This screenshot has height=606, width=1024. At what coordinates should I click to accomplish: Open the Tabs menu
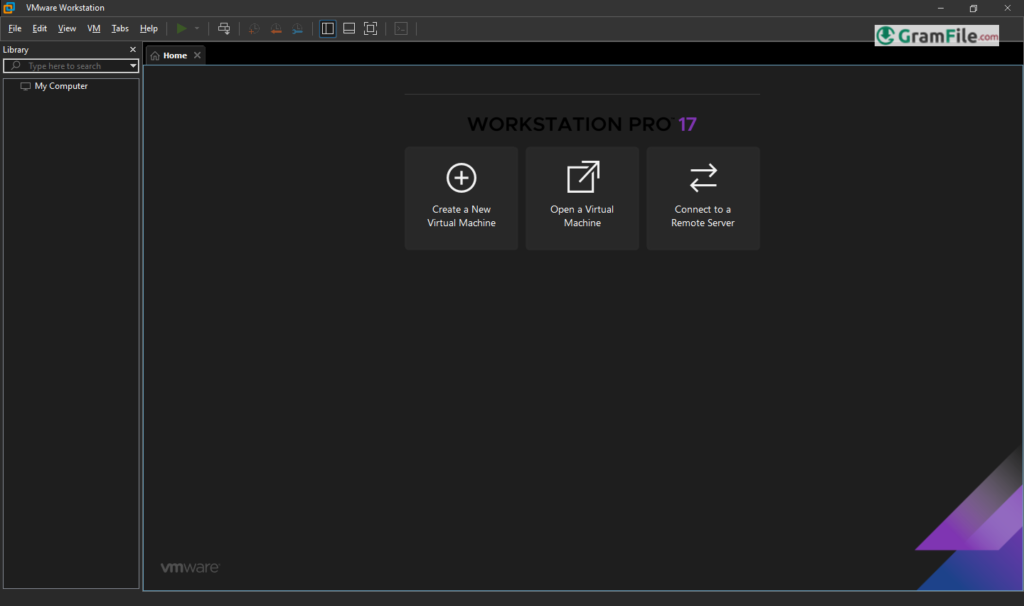119,28
